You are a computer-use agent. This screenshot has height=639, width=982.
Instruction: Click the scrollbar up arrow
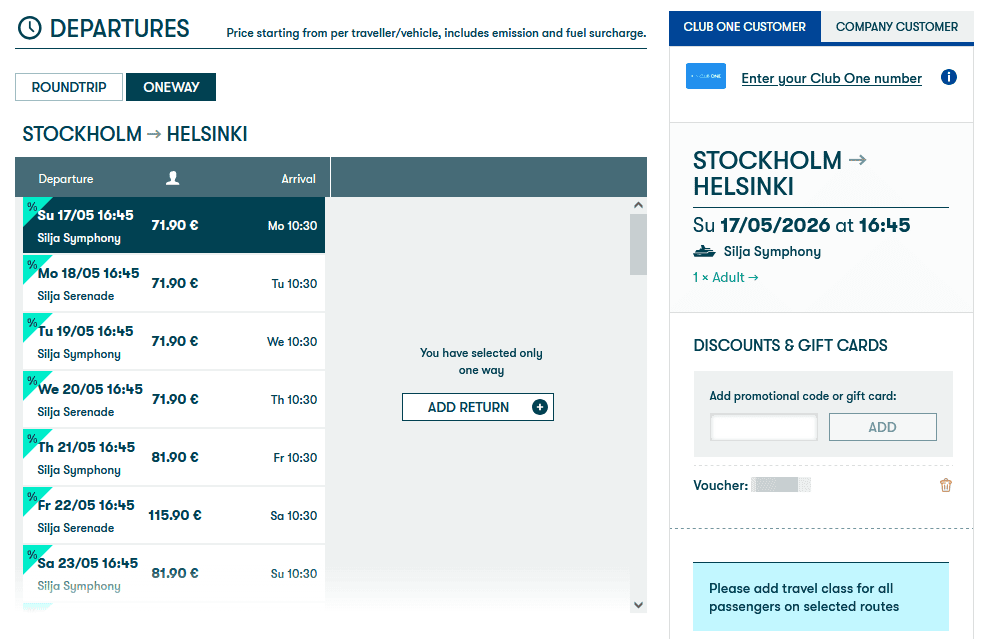click(x=637, y=203)
